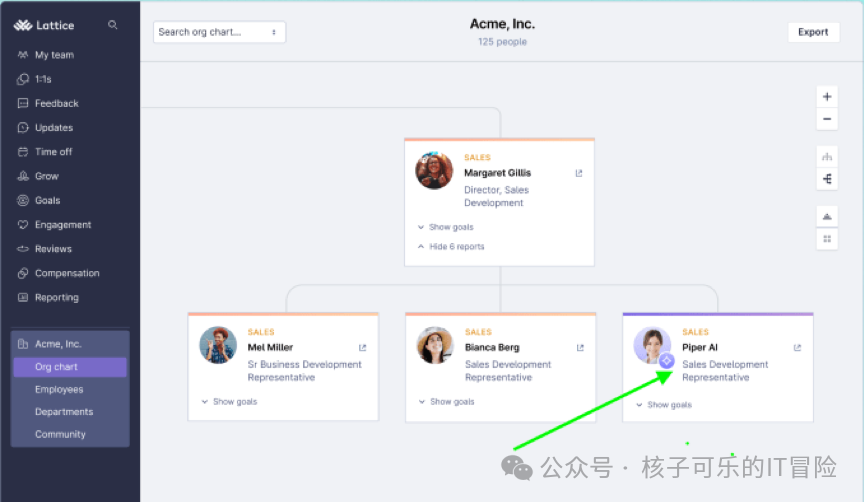
Task: Switch to horizontal tree layout icon
Action: click(x=827, y=179)
